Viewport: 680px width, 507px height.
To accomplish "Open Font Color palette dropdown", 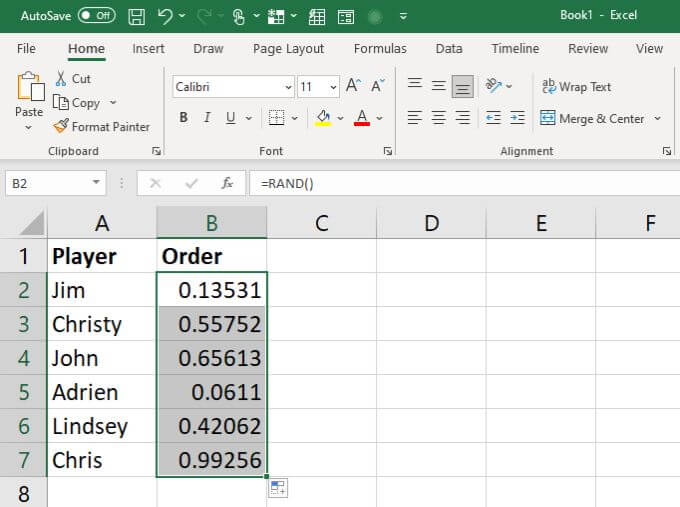I will [x=380, y=118].
